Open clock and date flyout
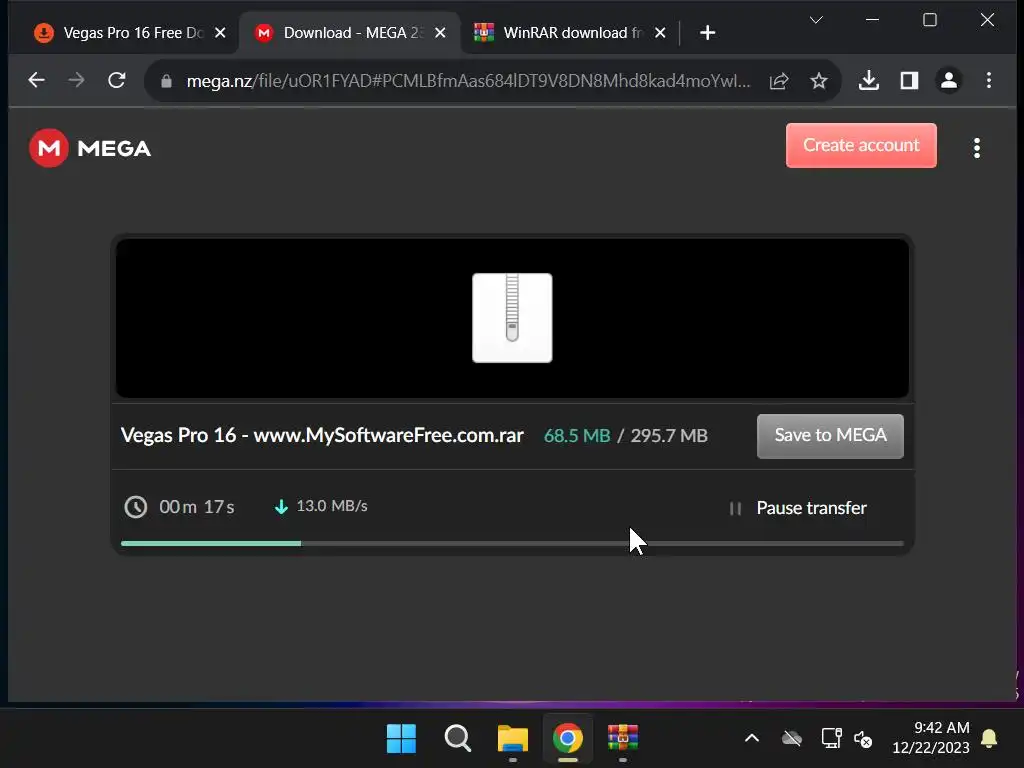The width and height of the screenshot is (1024, 768). pos(931,738)
